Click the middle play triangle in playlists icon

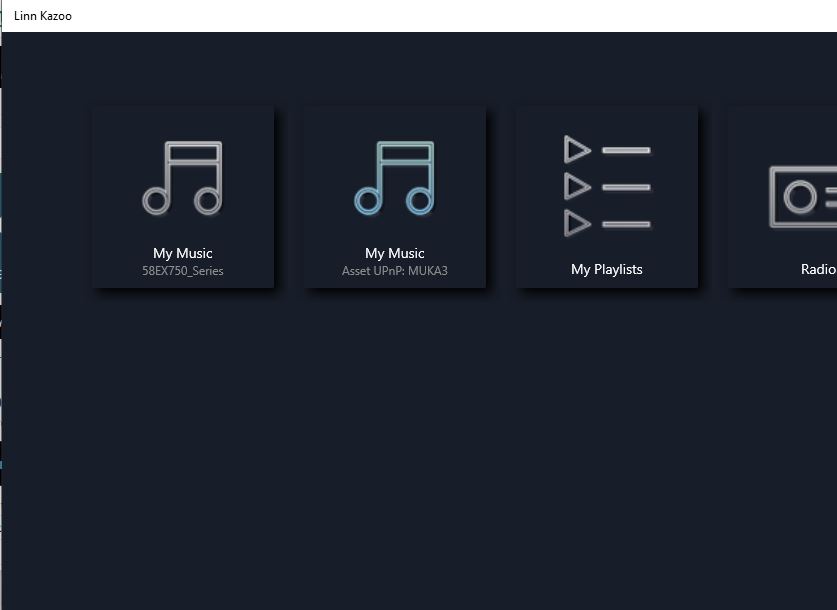click(x=577, y=186)
